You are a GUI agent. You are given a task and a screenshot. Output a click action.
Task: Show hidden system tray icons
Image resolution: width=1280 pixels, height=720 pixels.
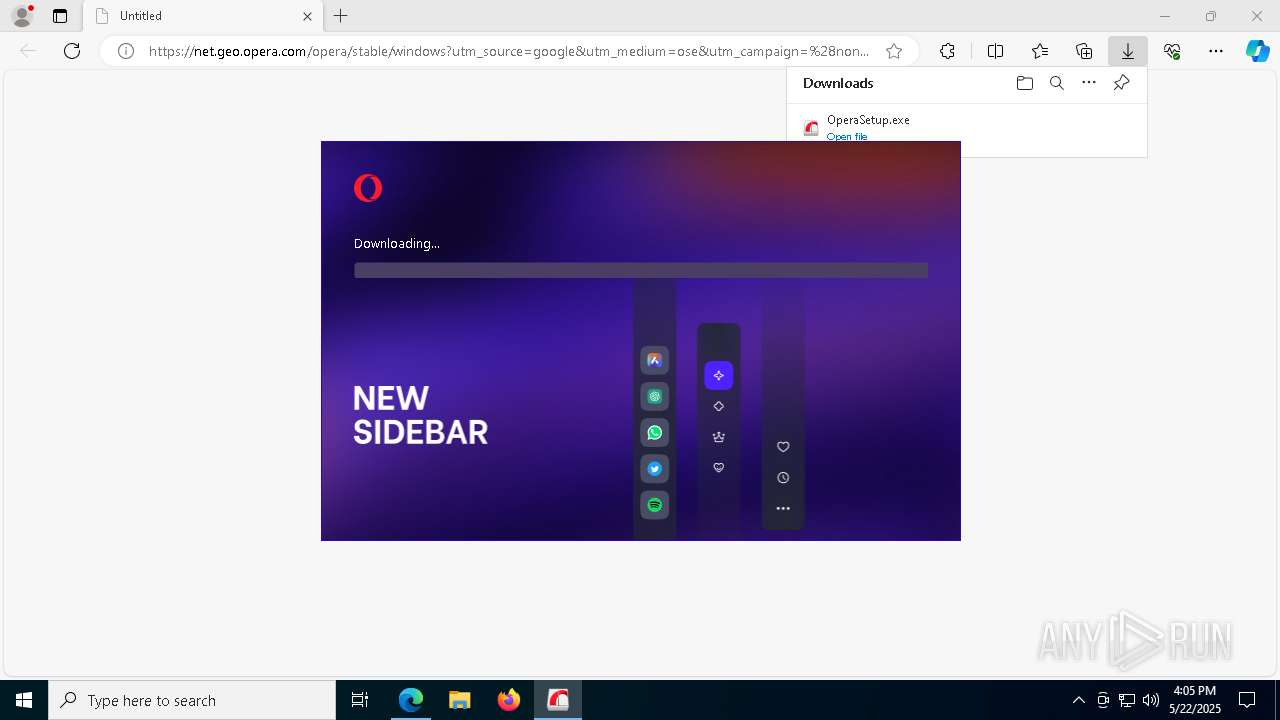point(1078,700)
